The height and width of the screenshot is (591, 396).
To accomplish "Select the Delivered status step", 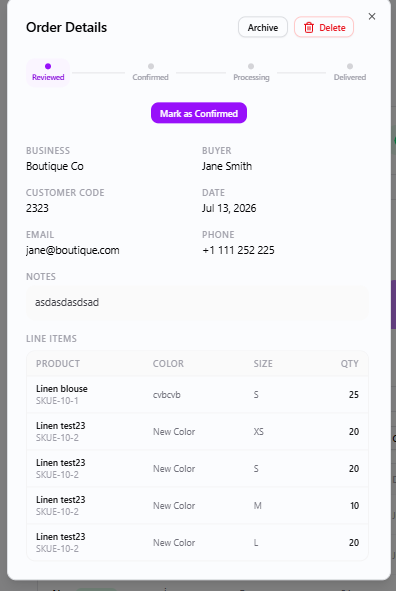I will [x=350, y=72].
